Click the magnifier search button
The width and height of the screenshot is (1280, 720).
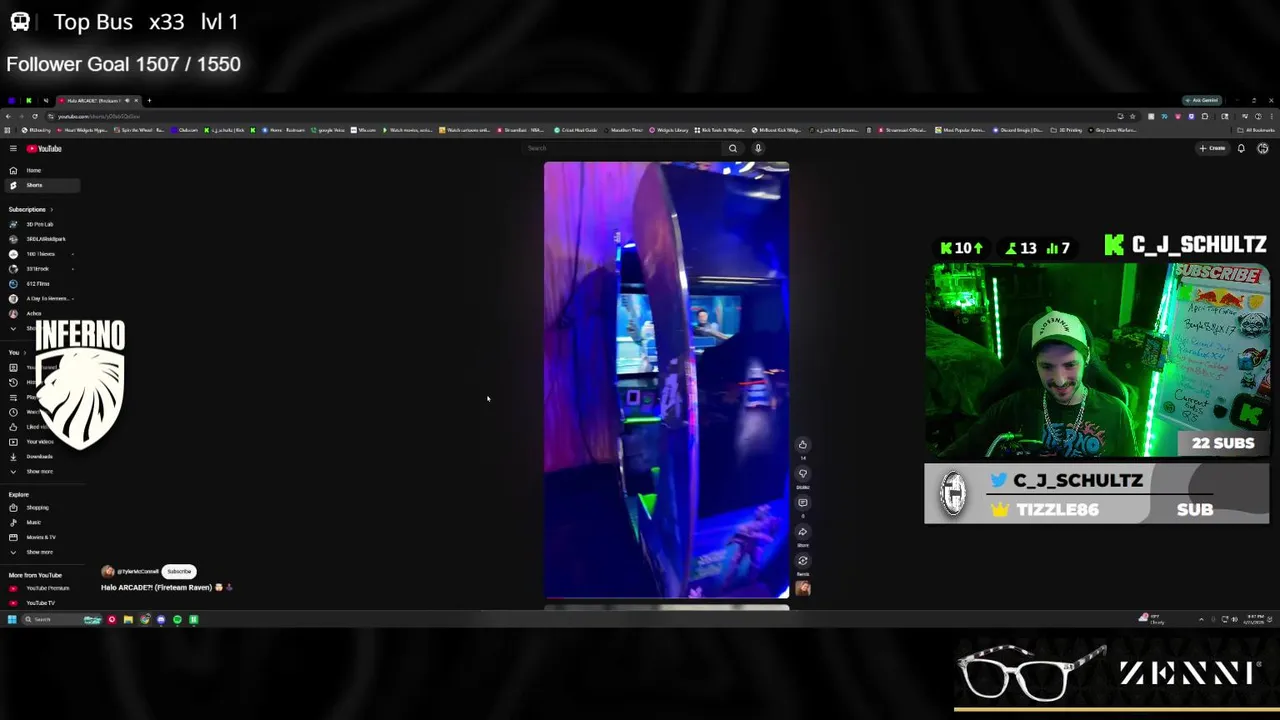(x=733, y=148)
